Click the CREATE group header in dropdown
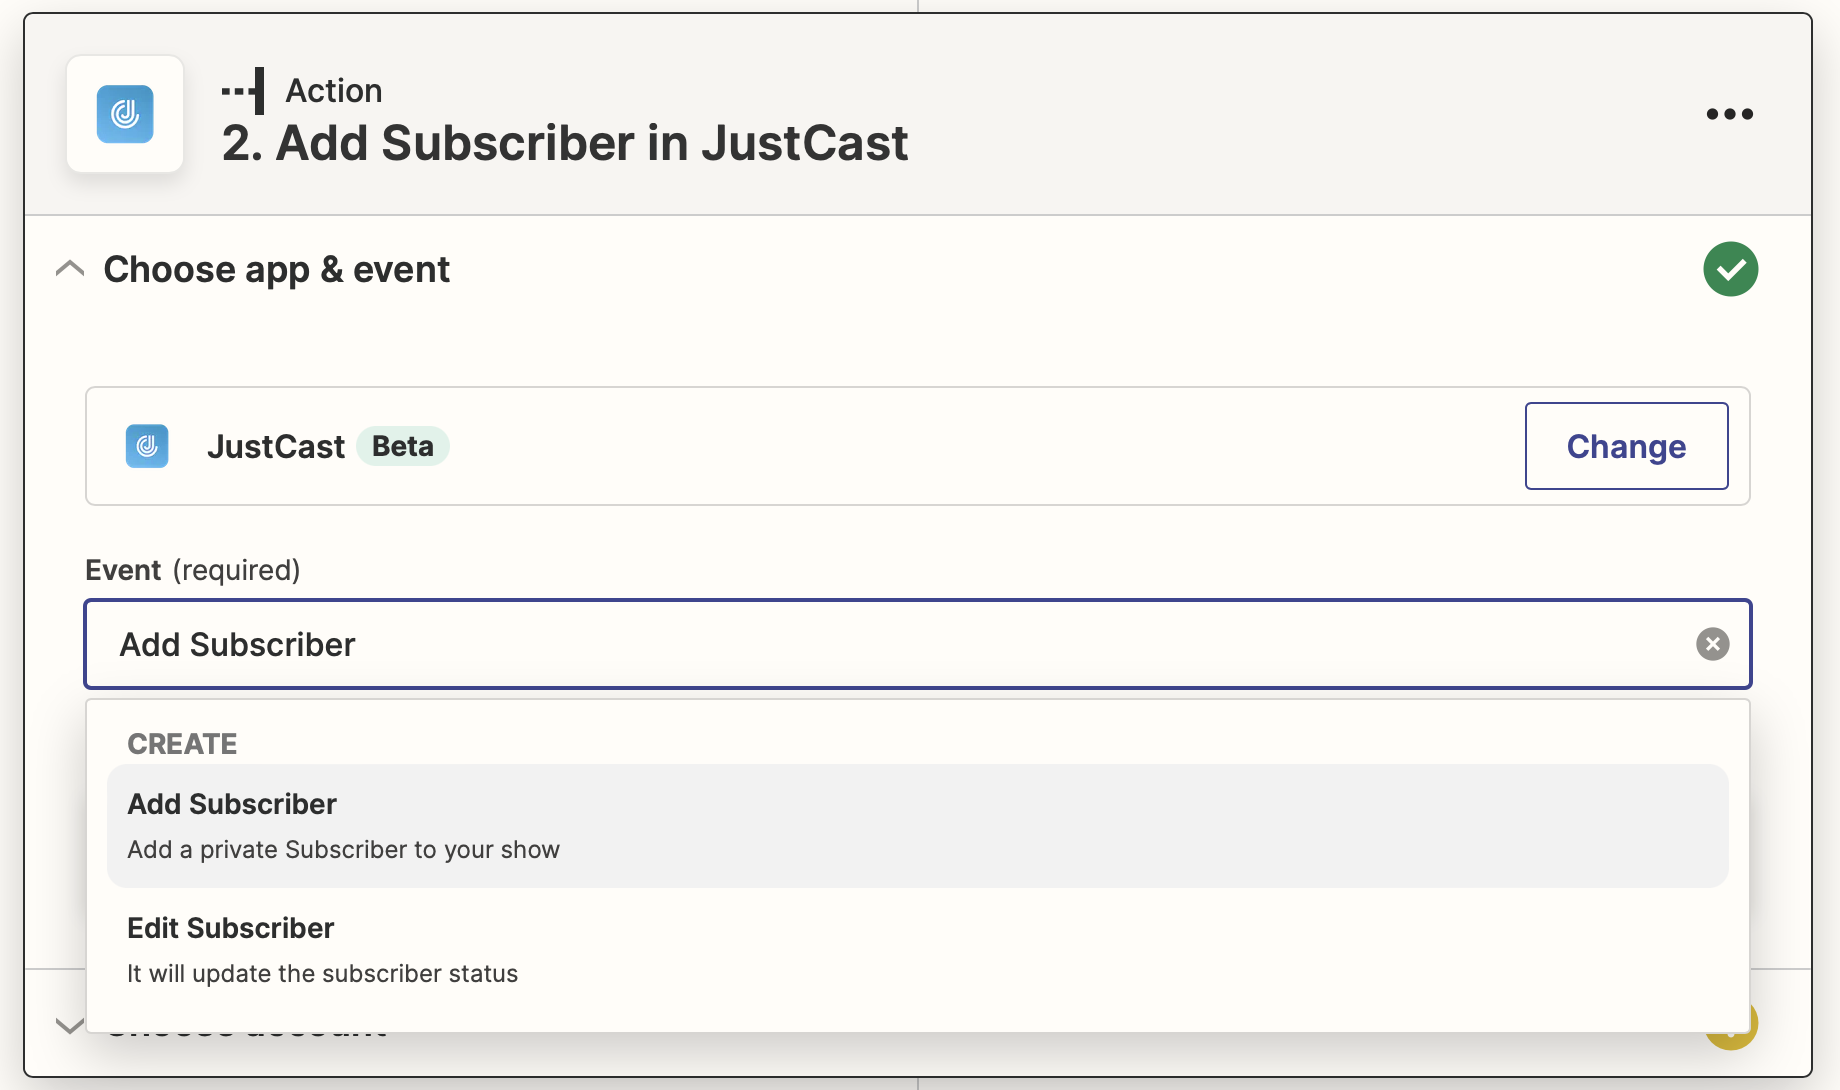 click(182, 744)
